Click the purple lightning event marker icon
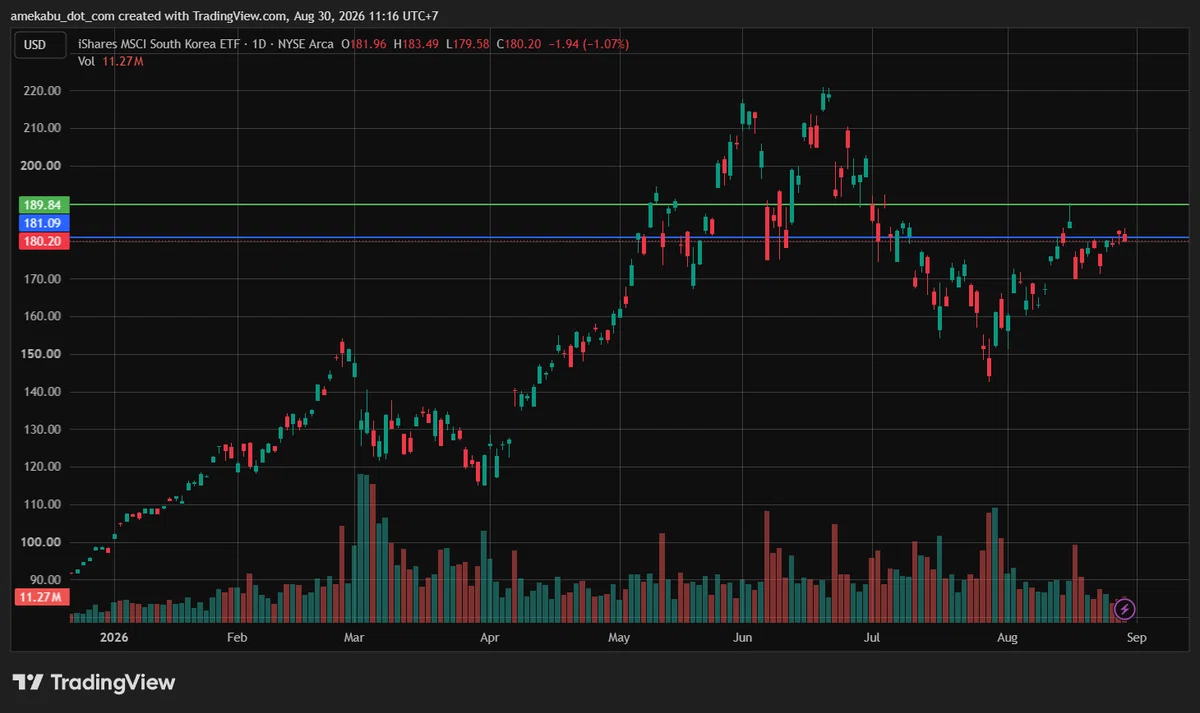Screen dimensions: 1200x713 point(1125,608)
